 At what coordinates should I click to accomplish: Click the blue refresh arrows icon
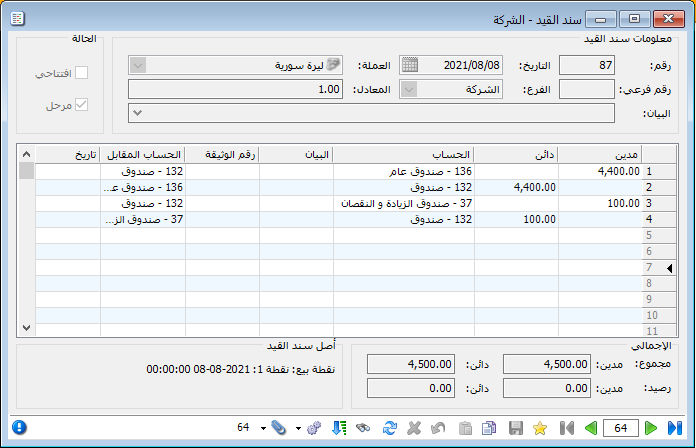click(x=389, y=428)
